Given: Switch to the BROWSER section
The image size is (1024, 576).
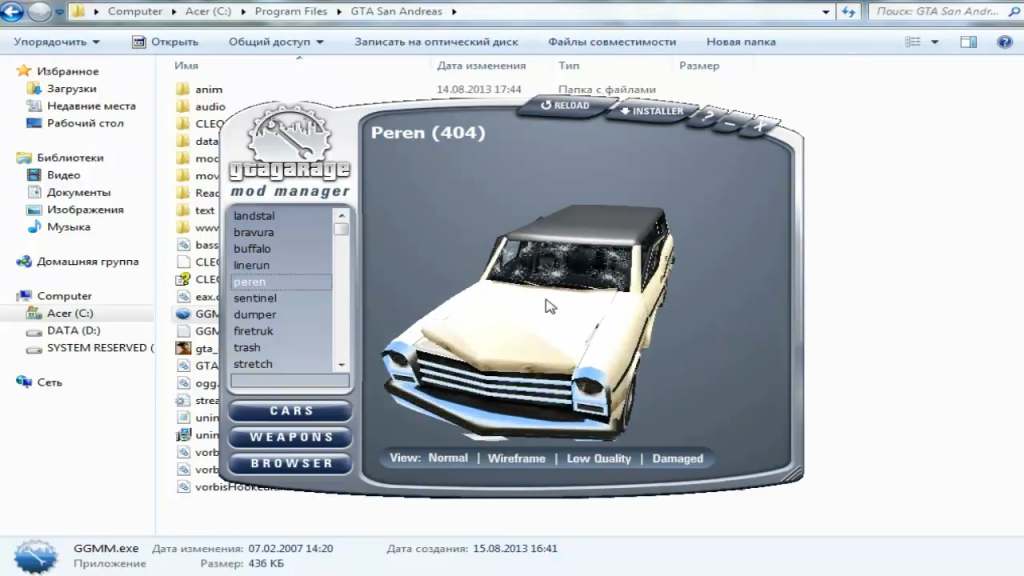Looking at the screenshot, I should (x=291, y=463).
